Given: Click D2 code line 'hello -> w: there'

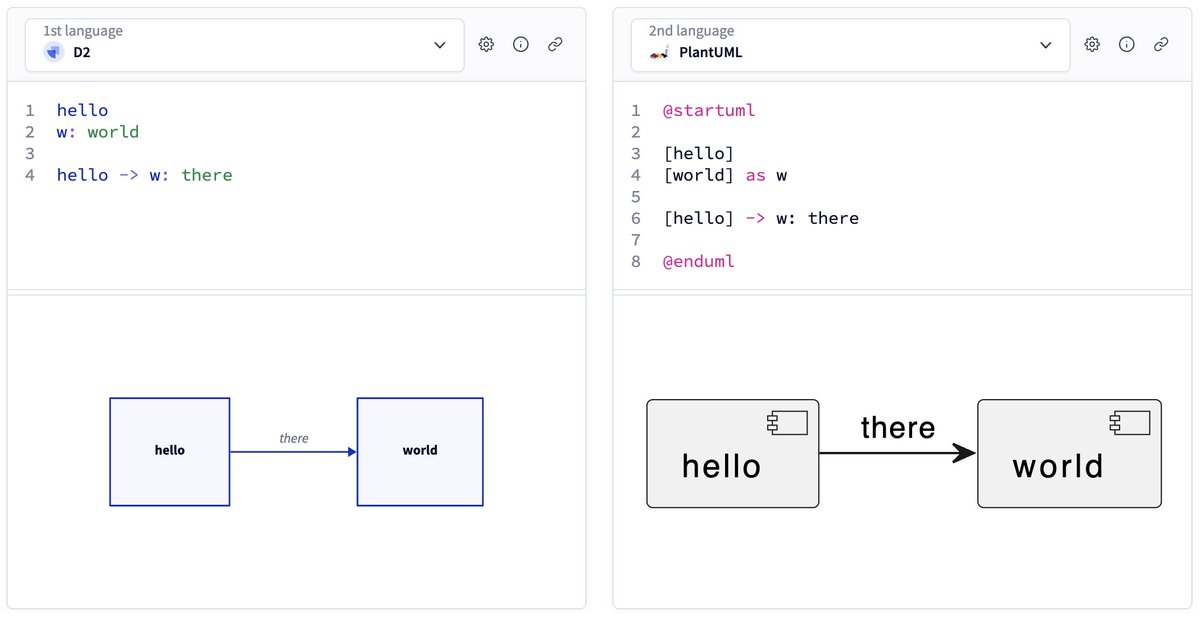Looking at the screenshot, I should click(x=144, y=175).
